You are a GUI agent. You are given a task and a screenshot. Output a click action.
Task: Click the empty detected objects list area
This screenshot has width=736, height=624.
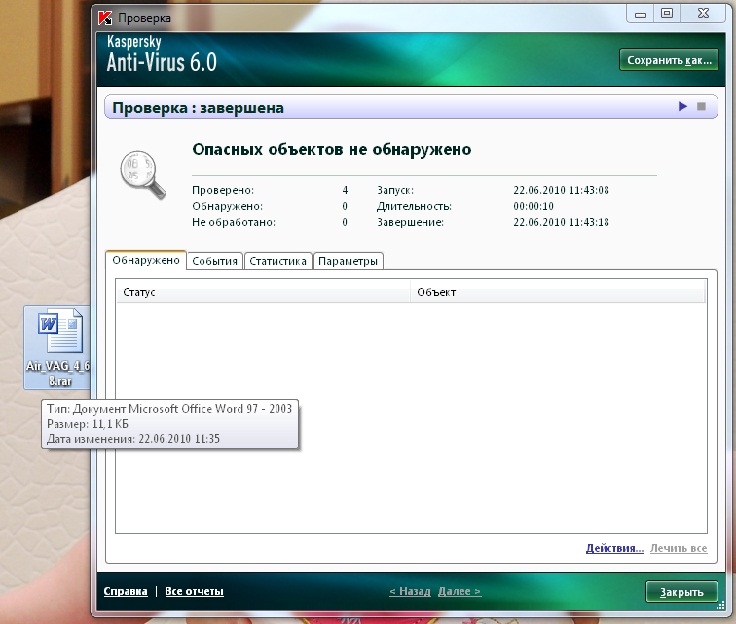[410, 420]
